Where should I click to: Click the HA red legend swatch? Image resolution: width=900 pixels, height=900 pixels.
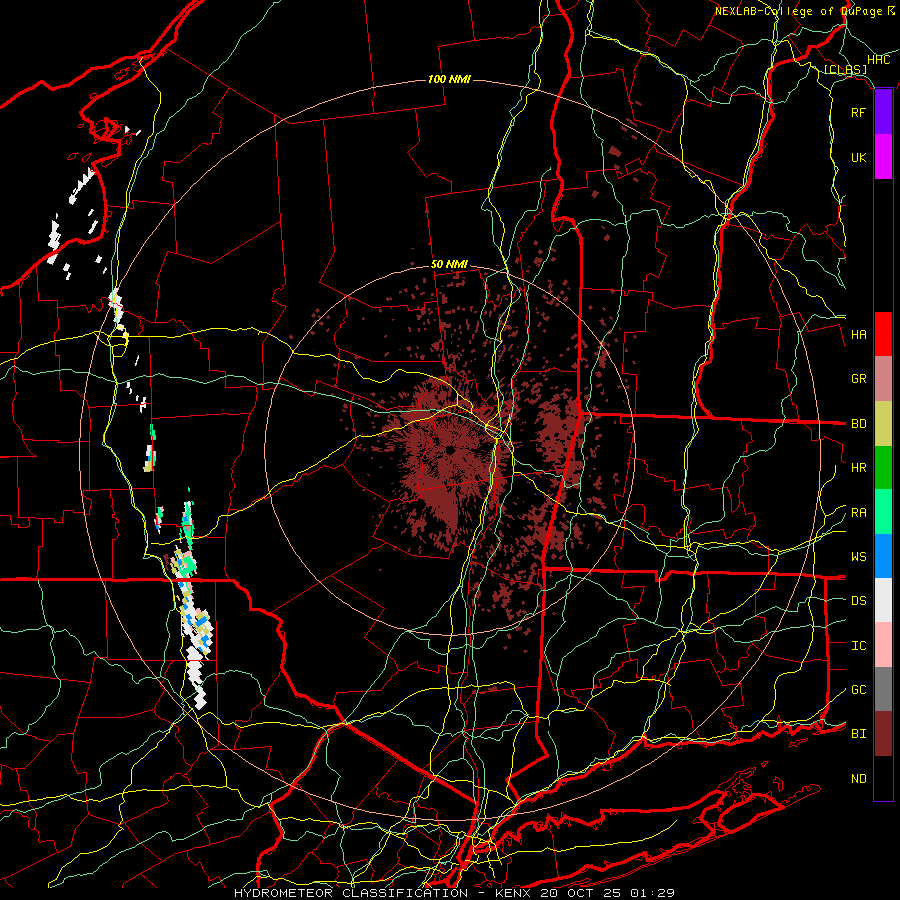883,334
